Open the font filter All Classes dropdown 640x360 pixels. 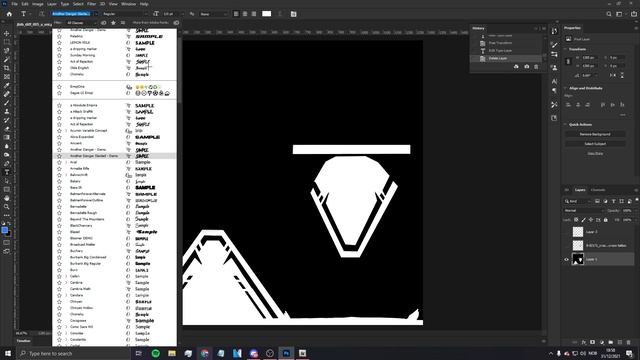(81, 23)
